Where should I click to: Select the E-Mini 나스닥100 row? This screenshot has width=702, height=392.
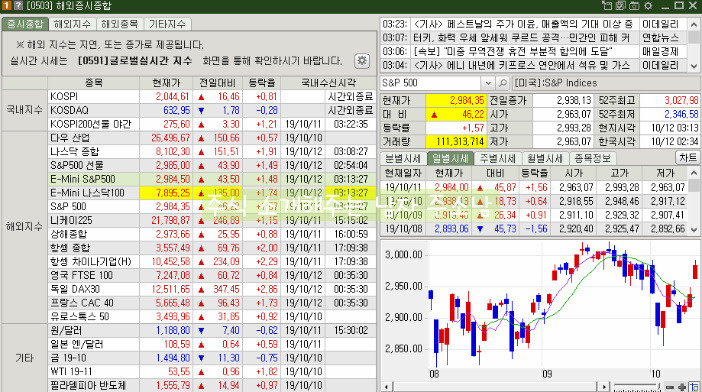coord(212,193)
